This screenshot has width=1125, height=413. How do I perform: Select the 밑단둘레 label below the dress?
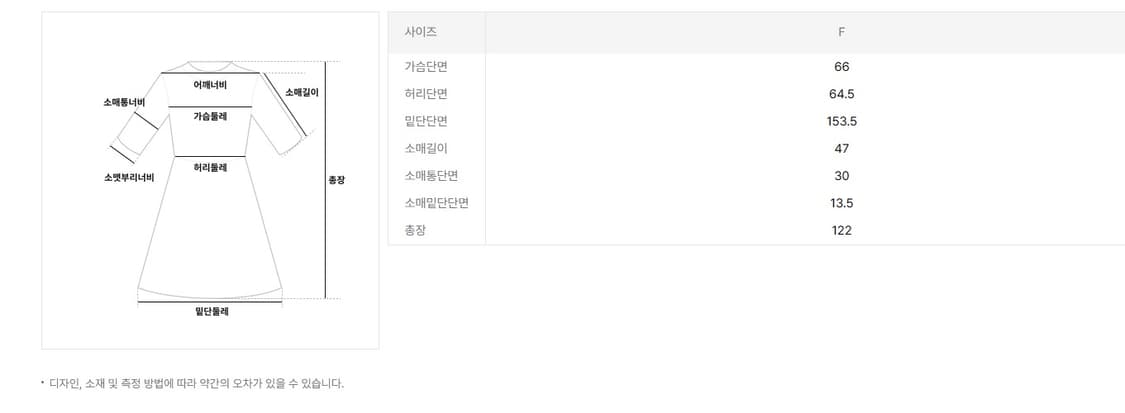(x=212, y=312)
